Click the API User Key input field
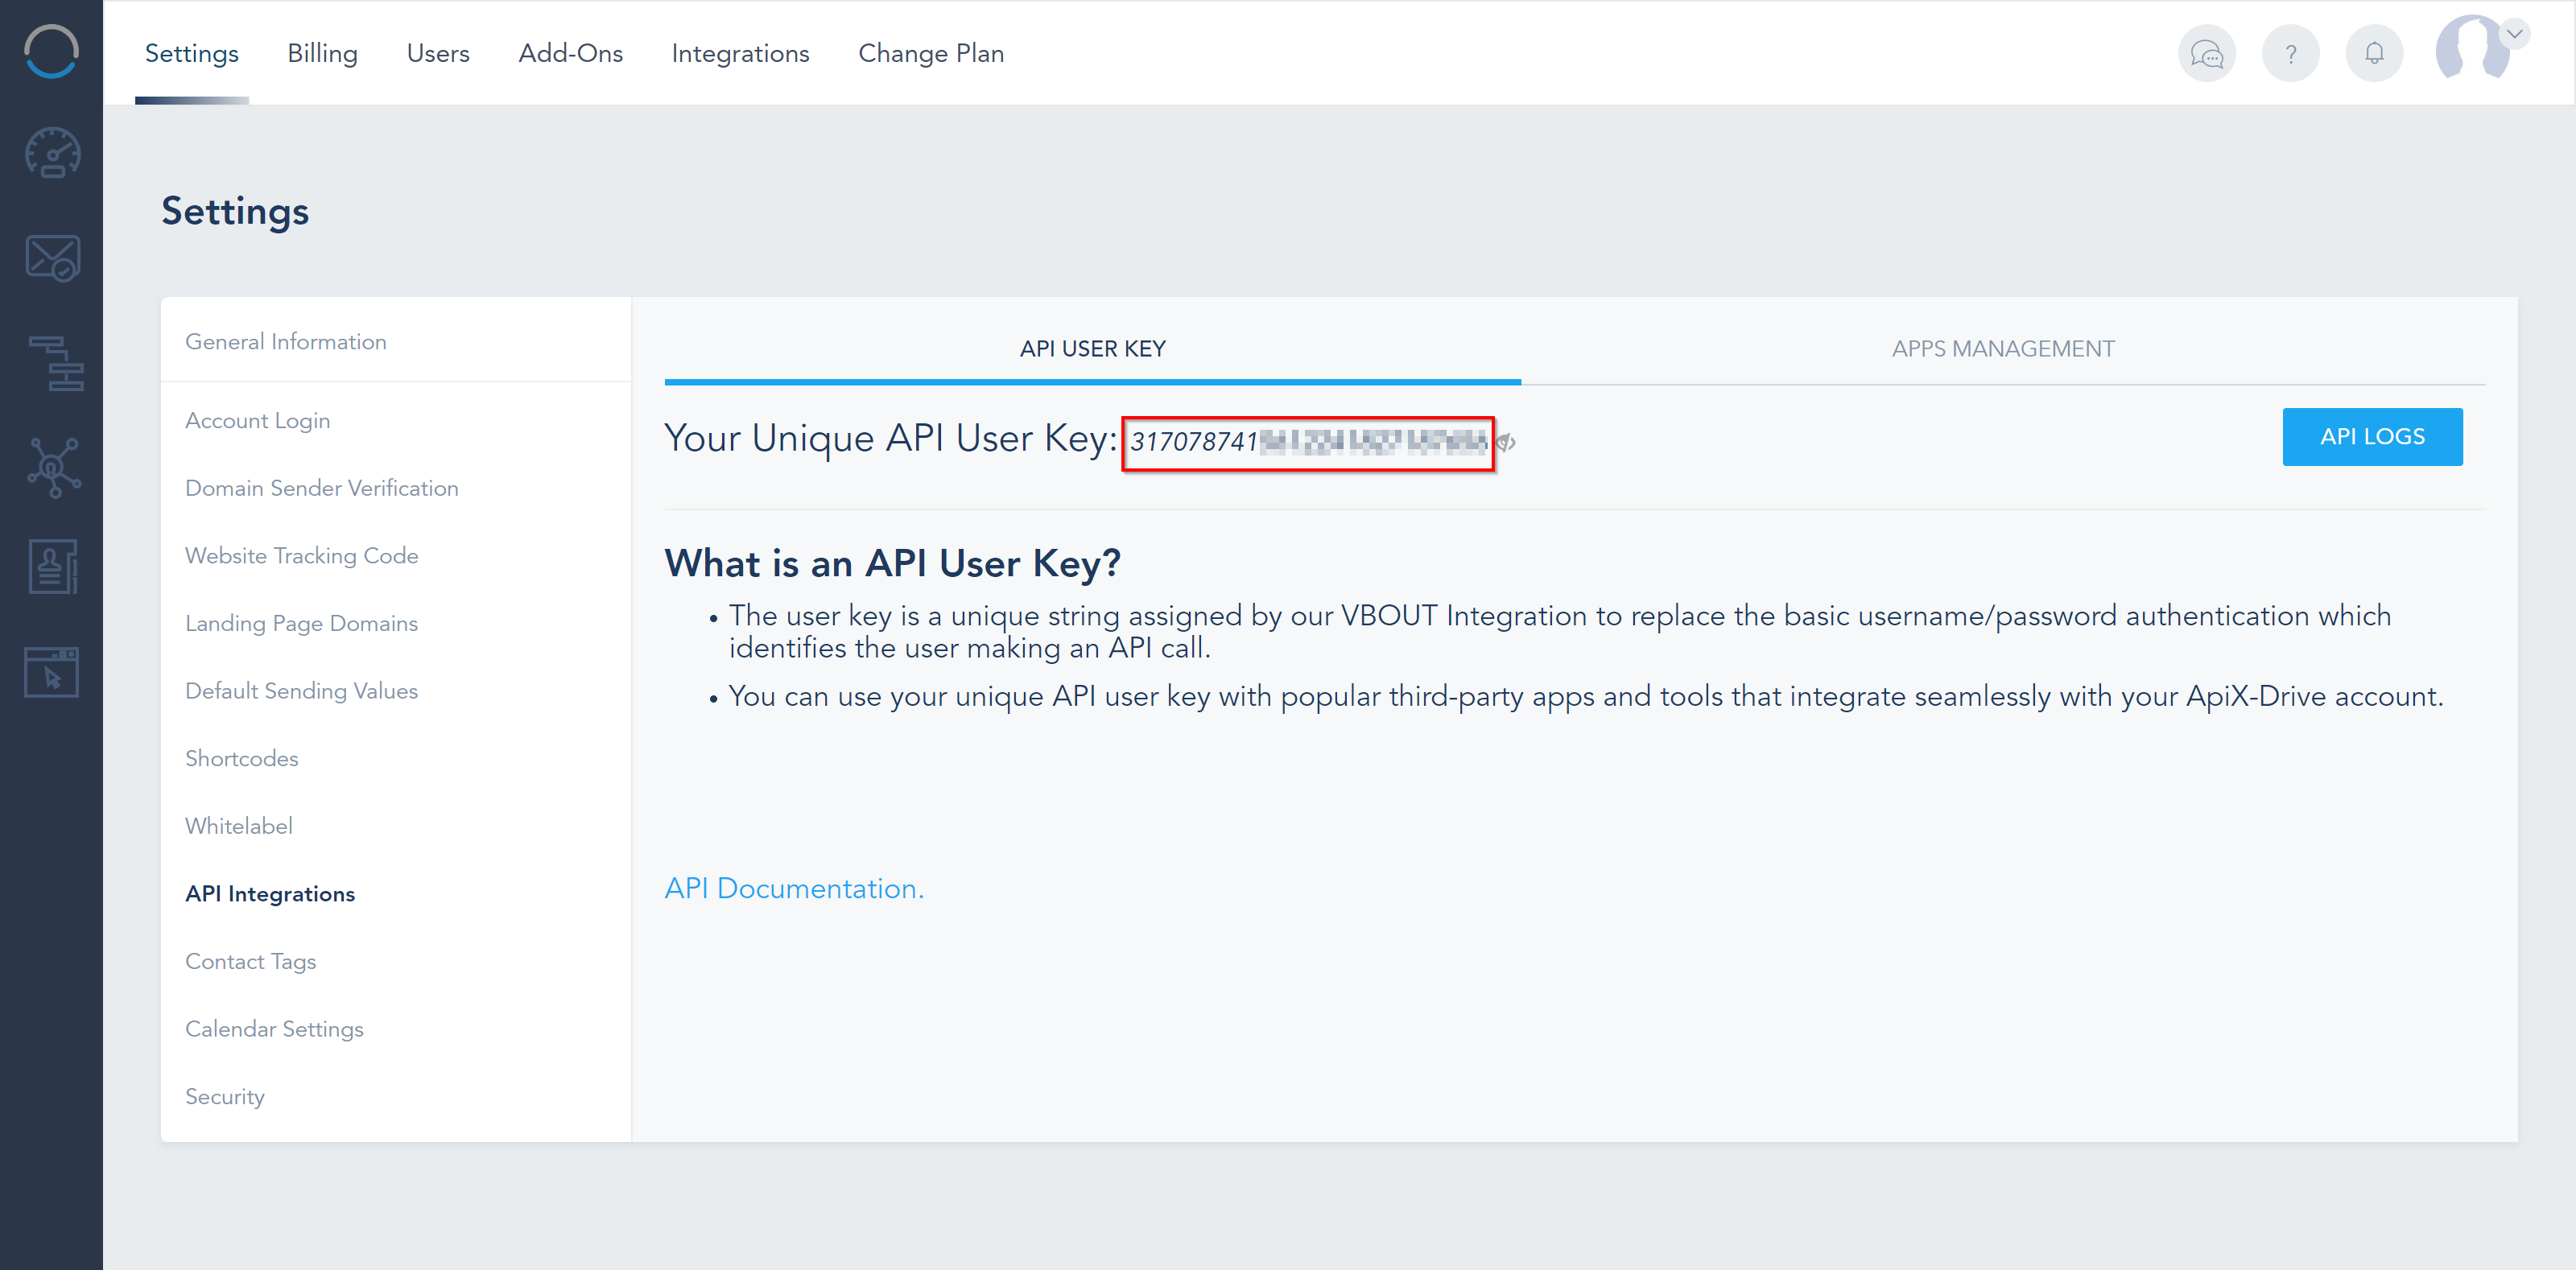The height and width of the screenshot is (1270, 2576). coord(1306,440)
